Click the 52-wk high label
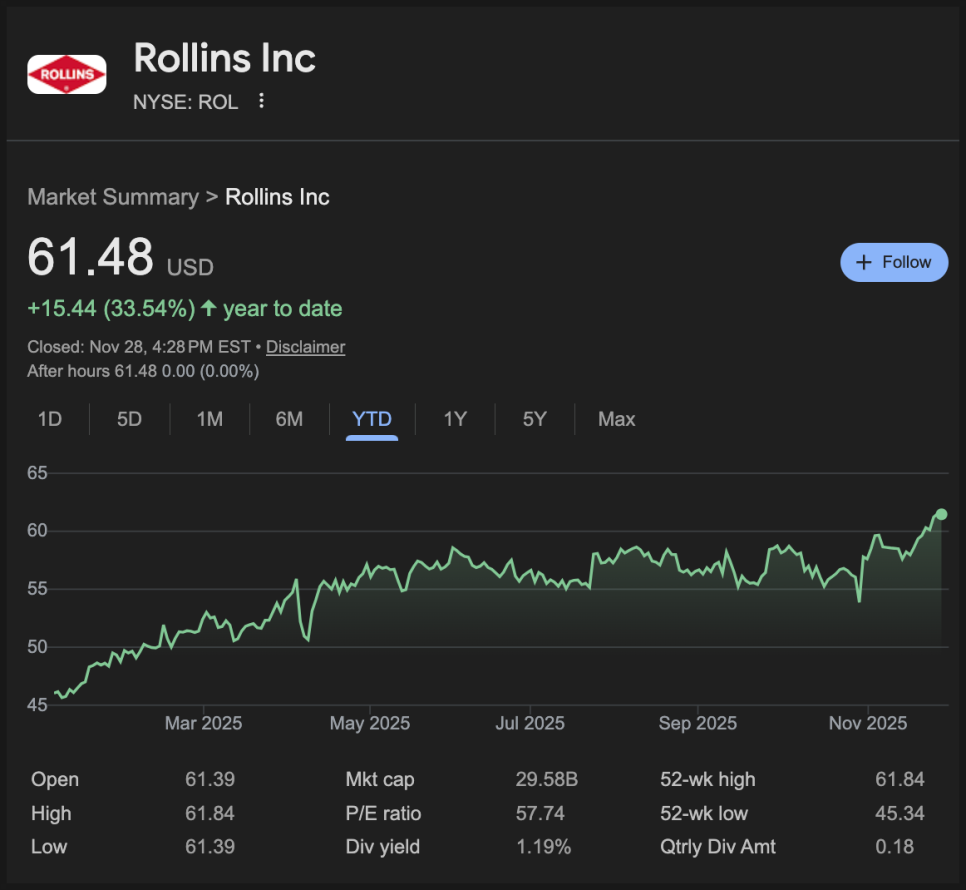The image size is (966, 890). [708, 780]
